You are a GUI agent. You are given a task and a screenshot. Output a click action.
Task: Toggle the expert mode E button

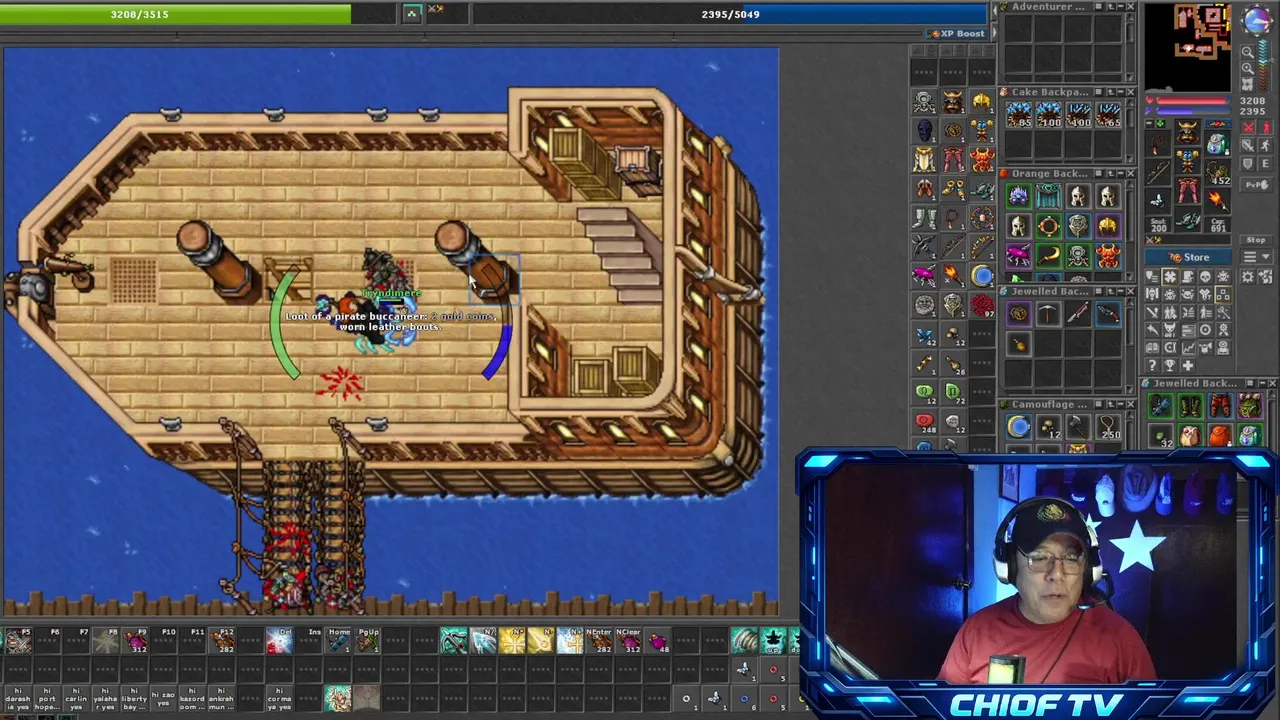[x=1265, y=164]
